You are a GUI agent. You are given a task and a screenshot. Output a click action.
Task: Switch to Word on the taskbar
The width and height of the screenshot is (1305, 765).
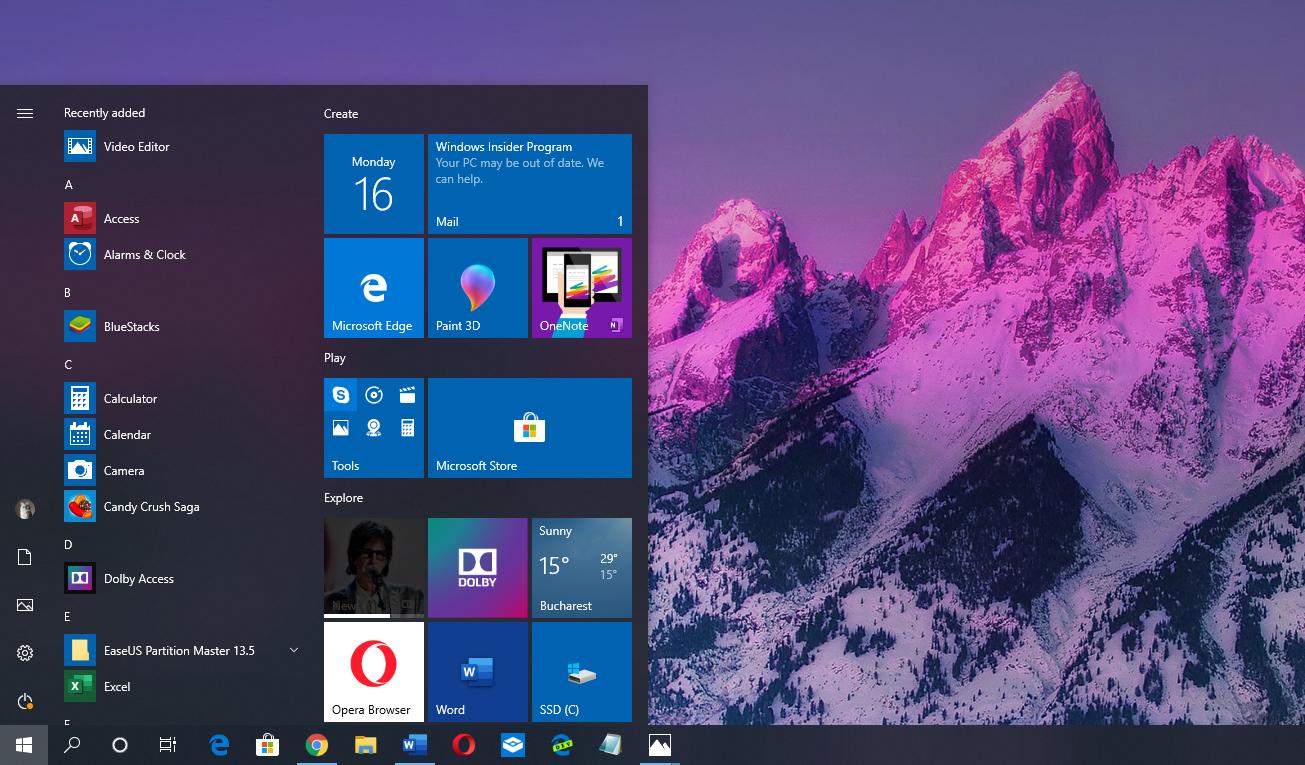414,745
